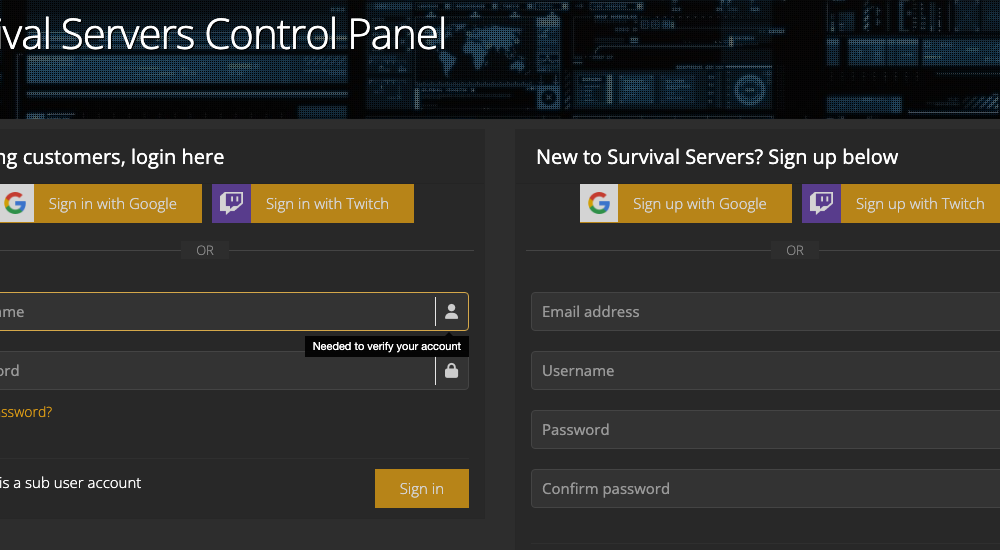Sign in with Google
Image resolution: width=1000 pixels, height=550 pixels.
[101, 204]
